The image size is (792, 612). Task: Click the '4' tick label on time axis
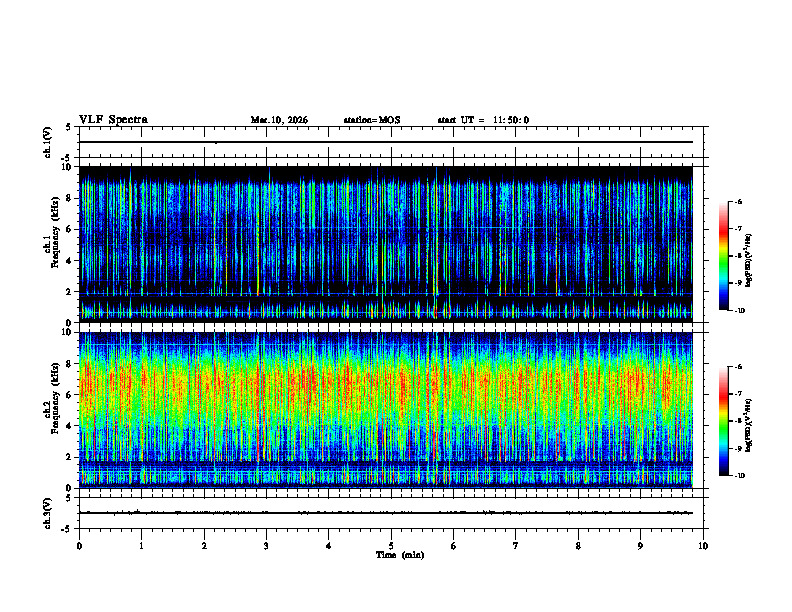(x=329, y=546)
